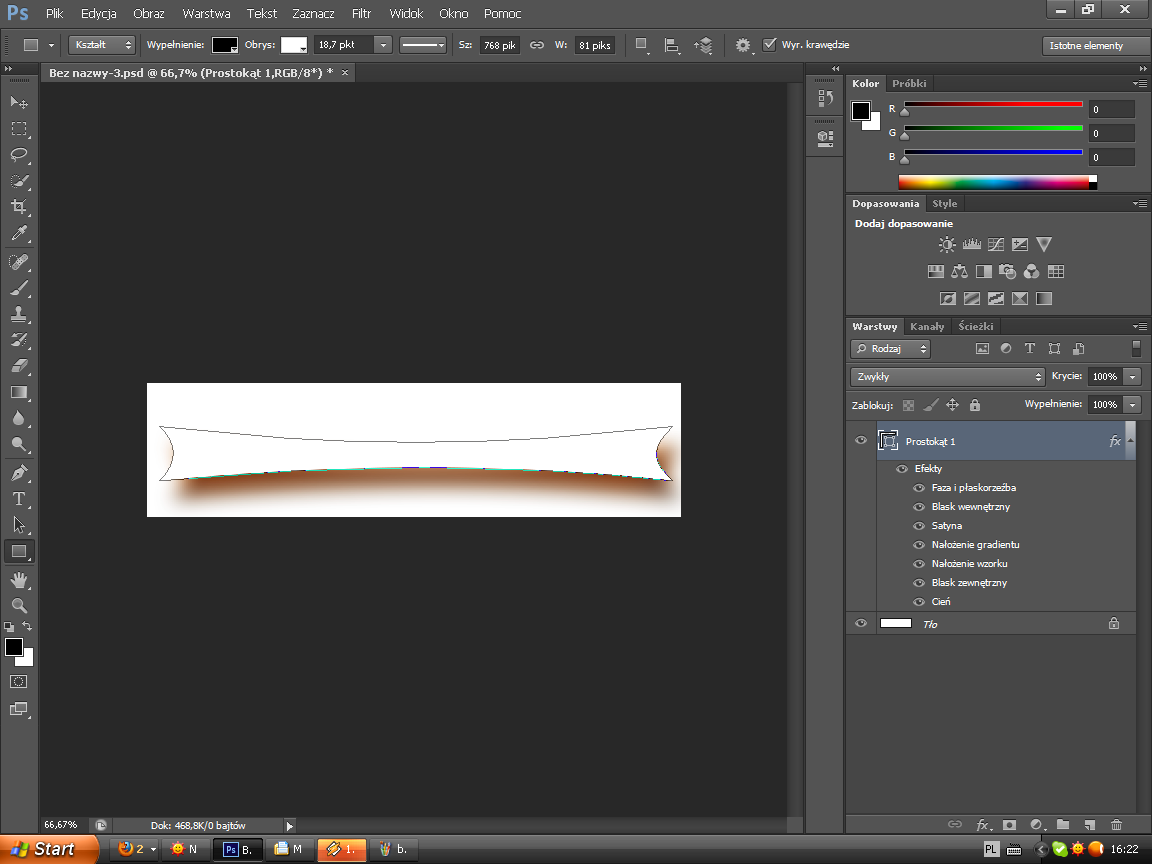Select the Quick Selection tool
This screenshot has width=1152, height=864.
click(x=19, y=181)
